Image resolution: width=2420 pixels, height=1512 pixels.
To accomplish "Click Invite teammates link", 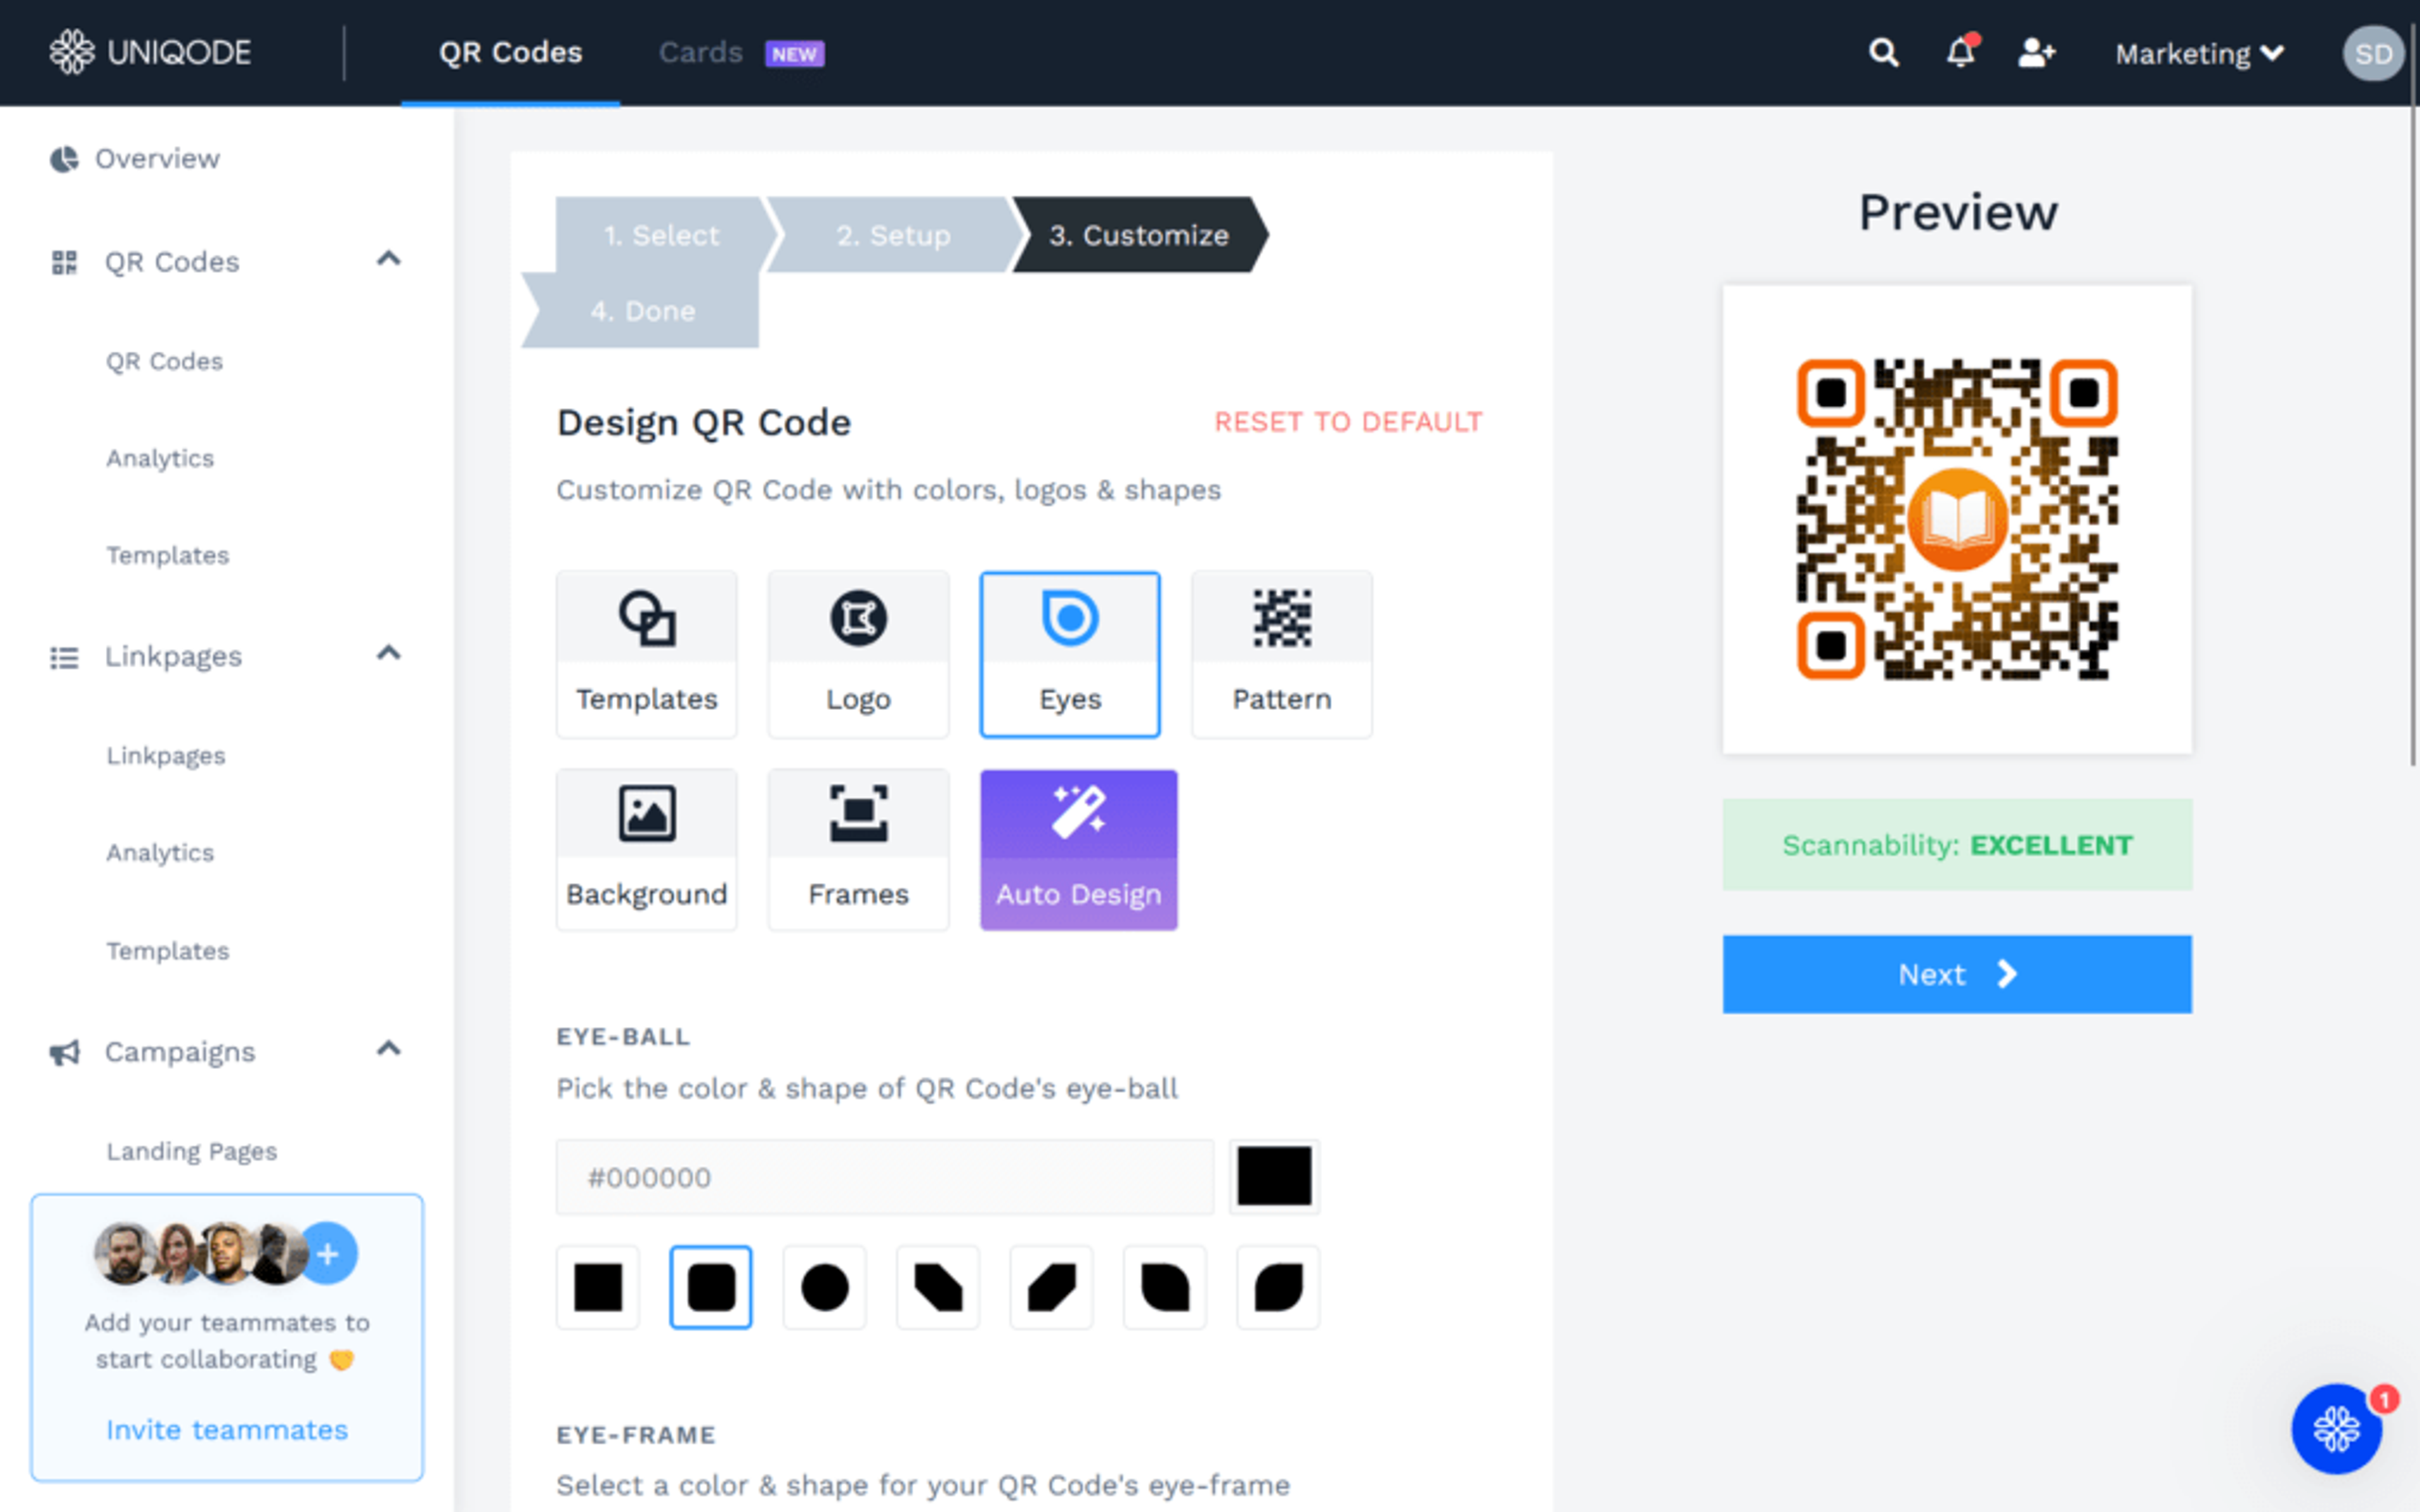I will (x=227, y=1430).
